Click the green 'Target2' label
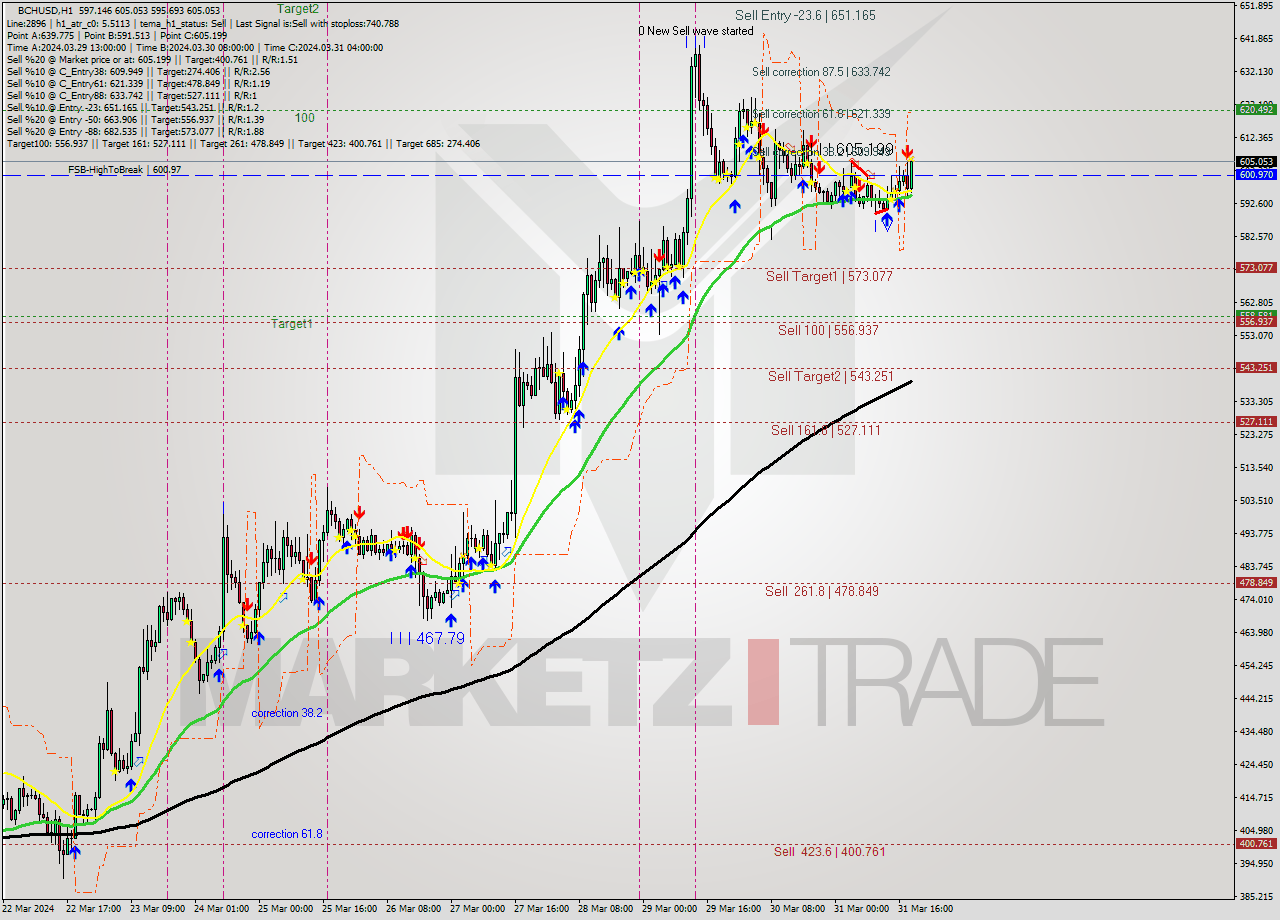 click(298, 9)
